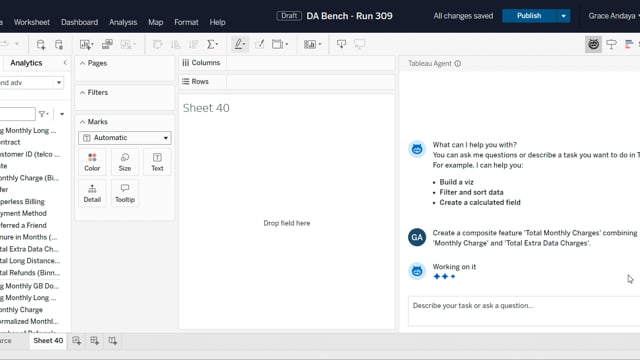Click the Duplicate sheet toolbar icon
640x360 pixels.
tap(107, 44)
